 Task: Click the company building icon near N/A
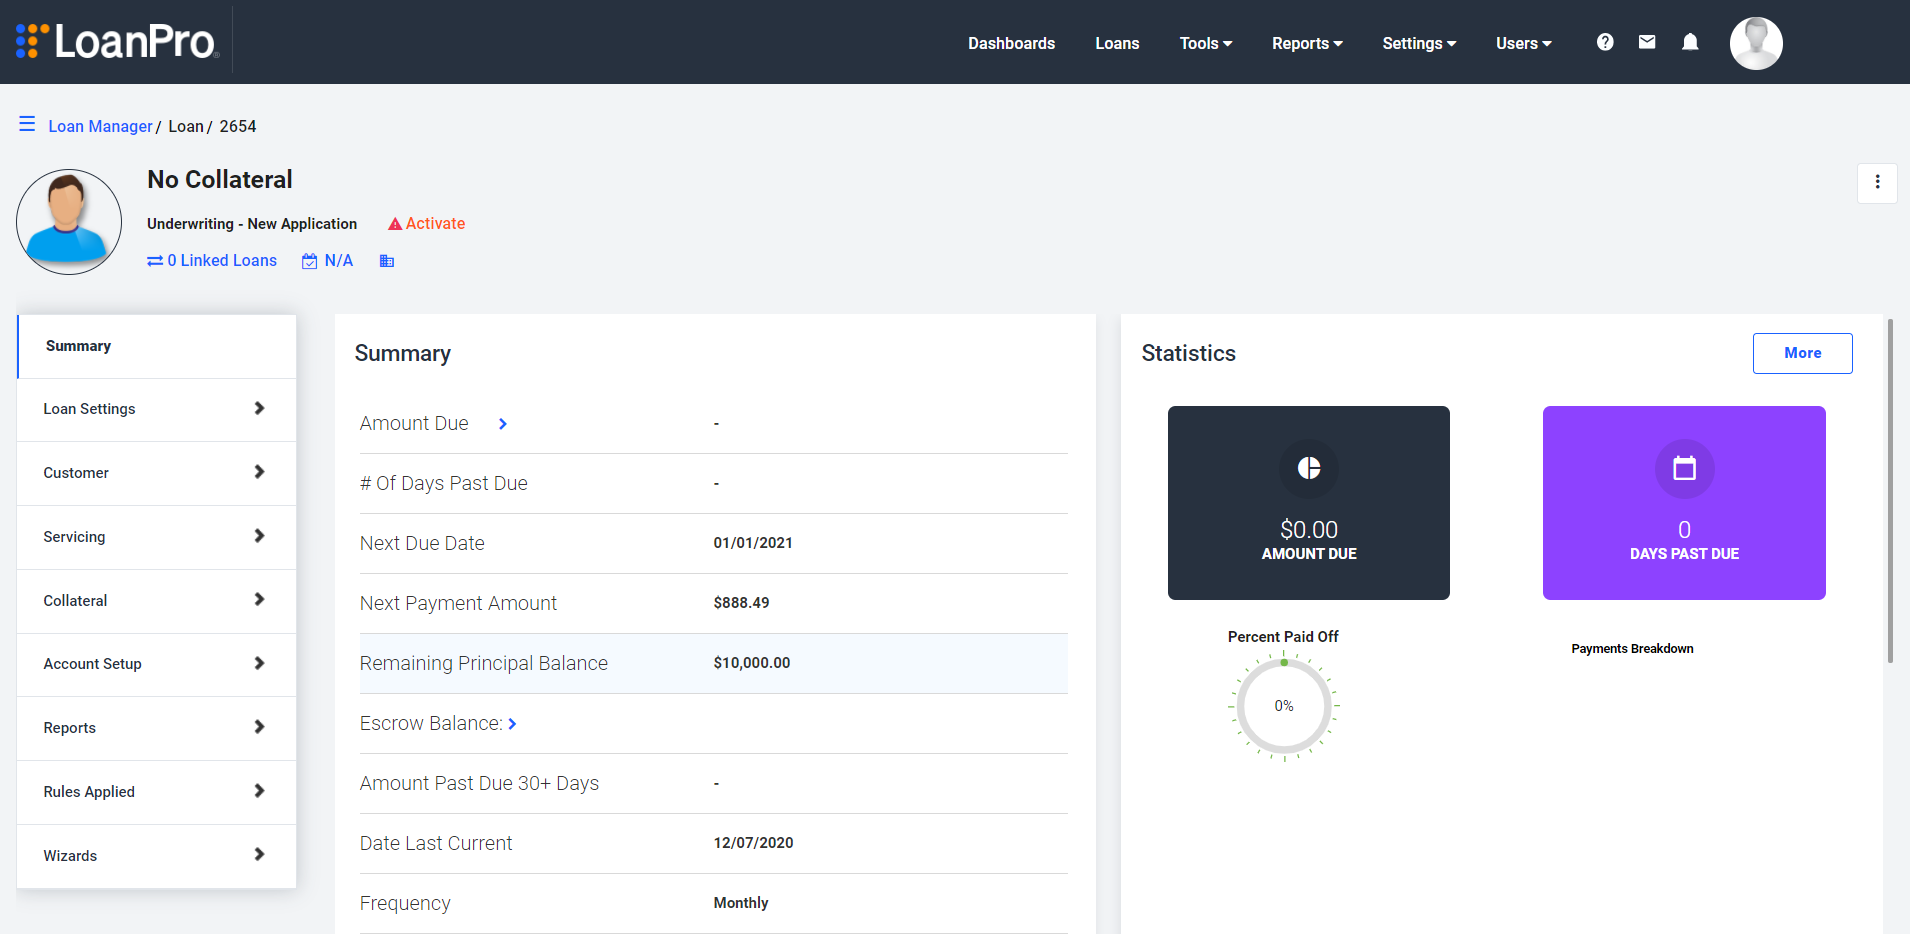pos(387,260)
